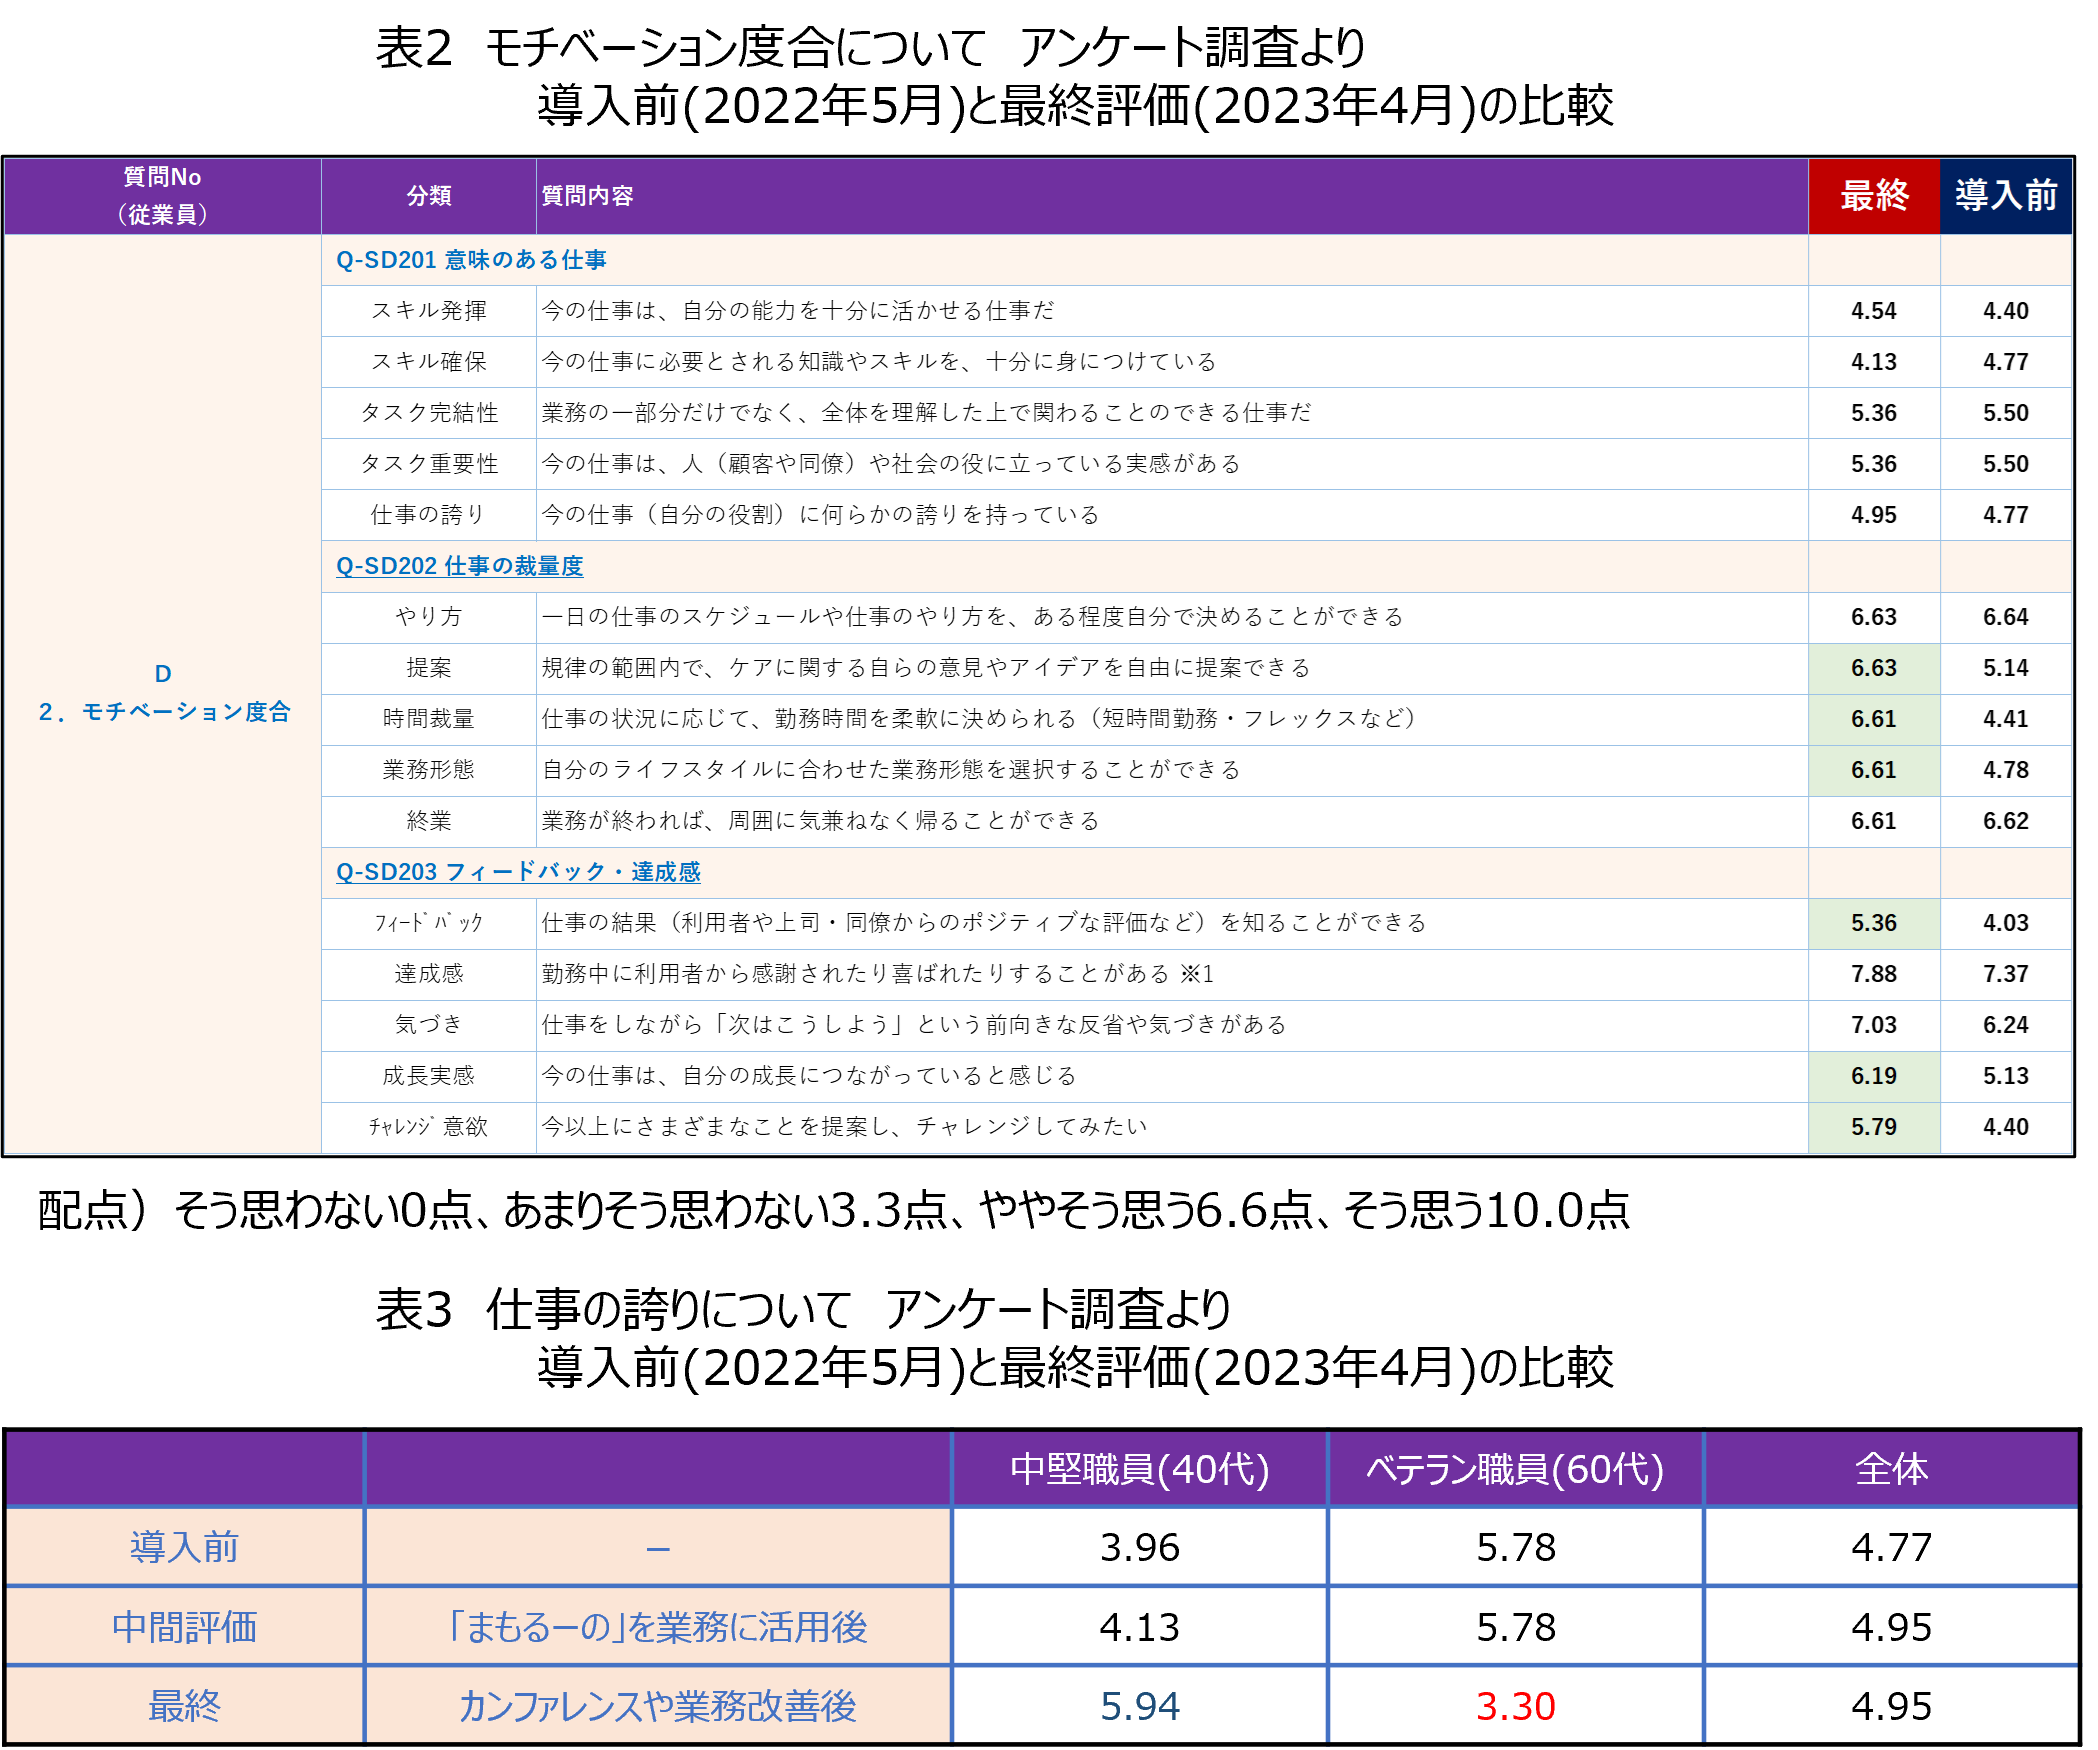Click the ベテラン職員(60代) column header

click(x=1514, y=1469)
